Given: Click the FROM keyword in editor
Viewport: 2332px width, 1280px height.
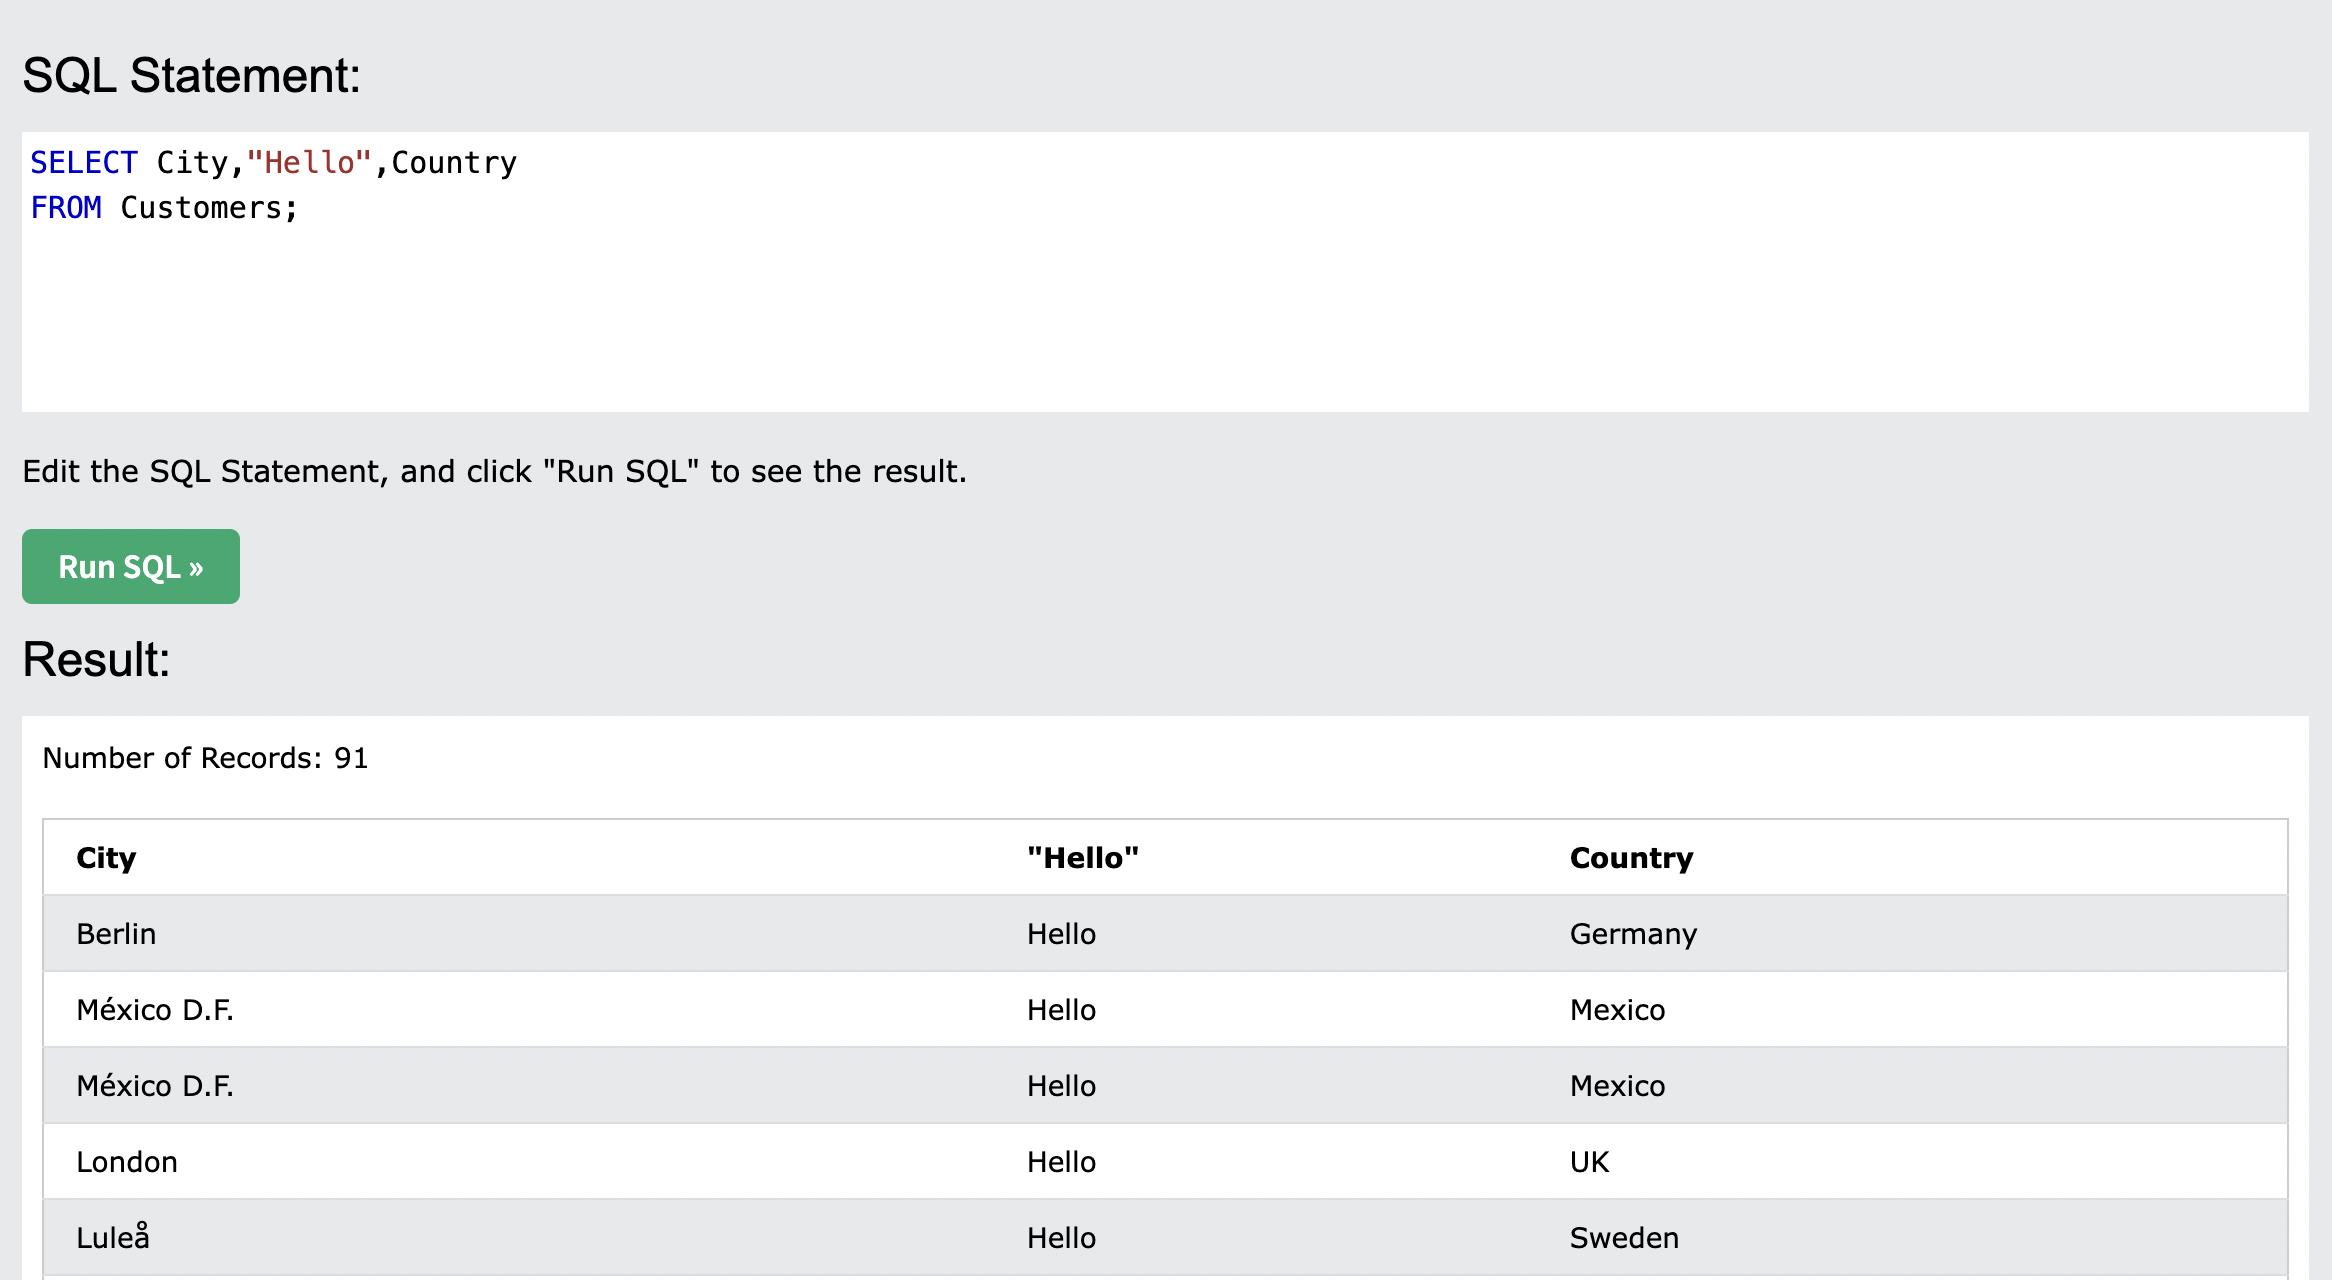Looking at the screenshot, I should click(x=66, y=208).
